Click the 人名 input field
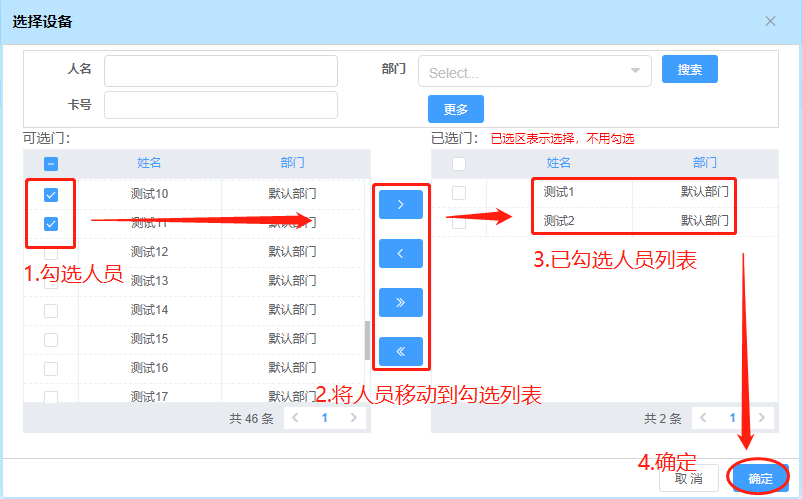Image resolution: width=802 pixels, height=499 pixels. [x=221, y=71]
